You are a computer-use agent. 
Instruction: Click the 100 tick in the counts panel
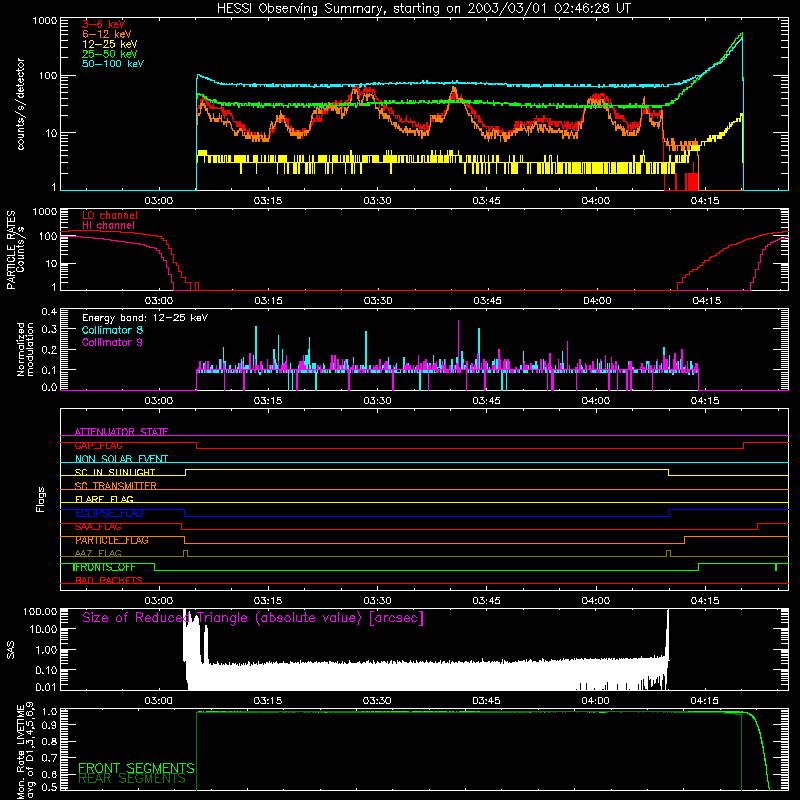pos(47,76)
